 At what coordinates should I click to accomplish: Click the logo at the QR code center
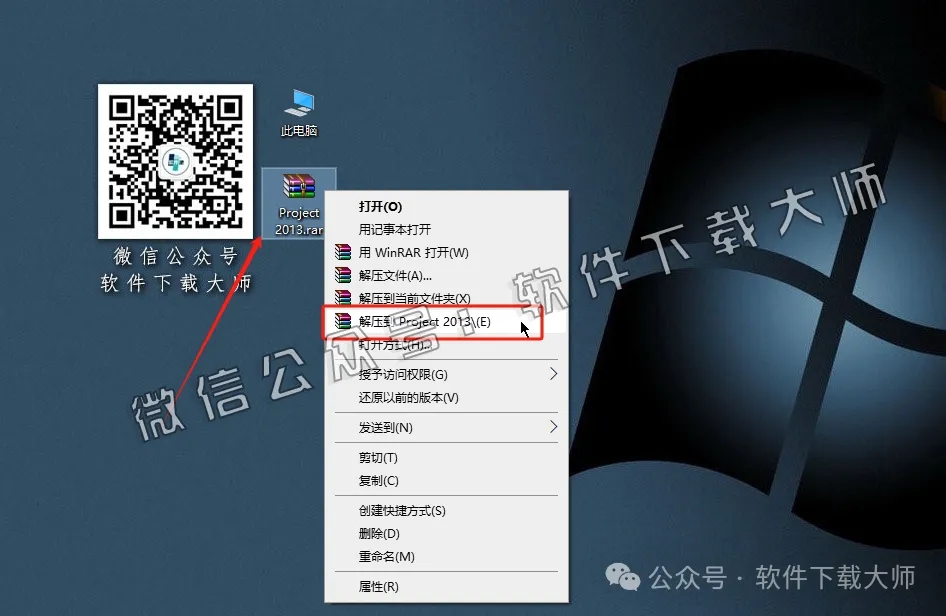[175, 161]
